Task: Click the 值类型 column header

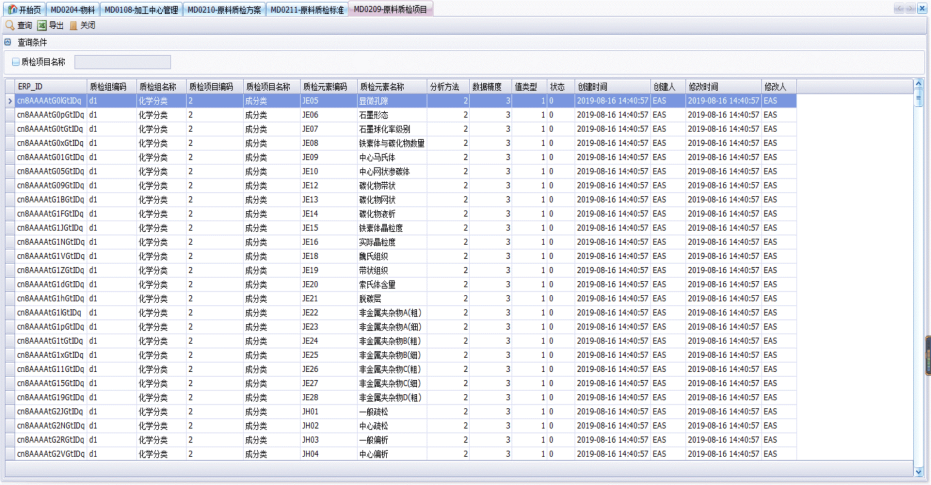Action: point(530,87)
